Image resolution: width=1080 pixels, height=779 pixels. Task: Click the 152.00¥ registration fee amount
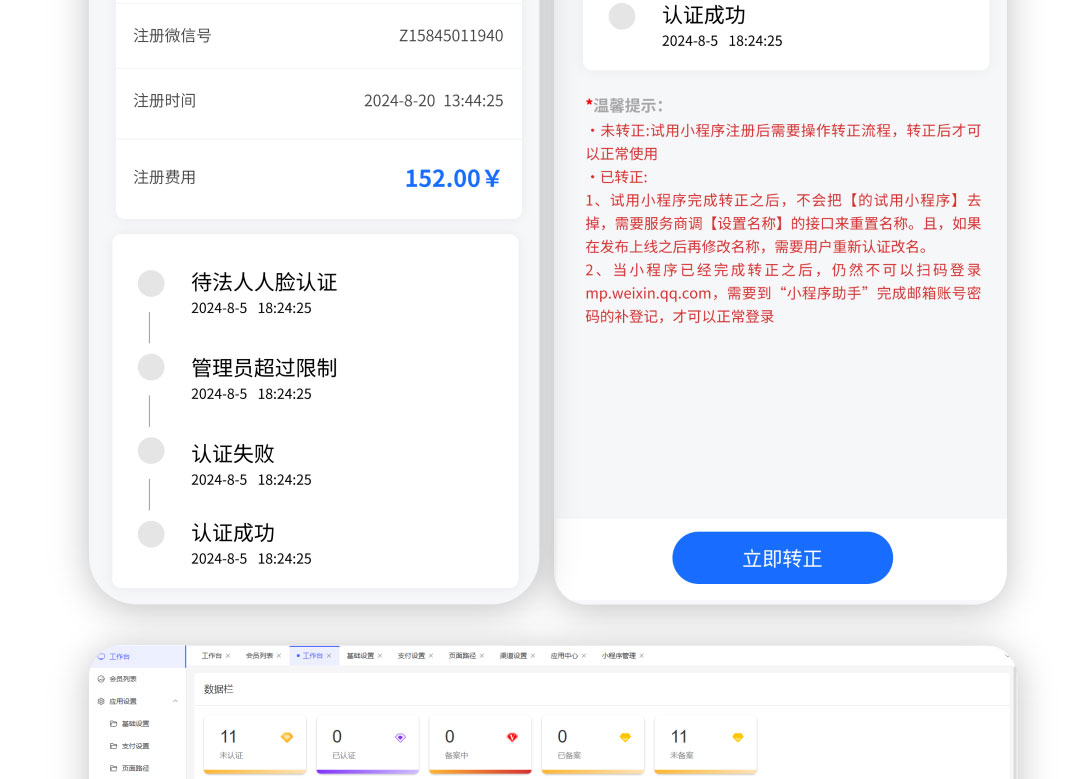click(x=452, y=178)
